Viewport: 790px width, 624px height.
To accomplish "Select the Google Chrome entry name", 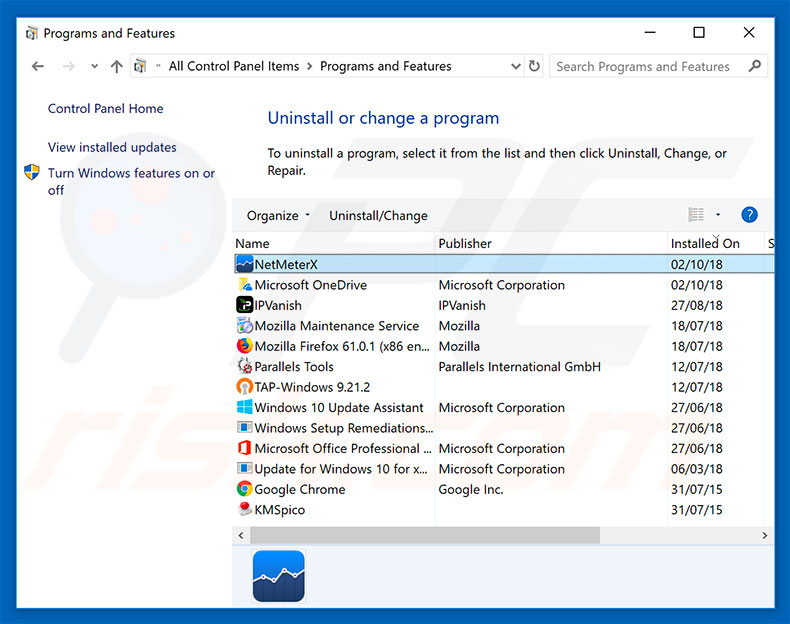I will pos(300,489).
